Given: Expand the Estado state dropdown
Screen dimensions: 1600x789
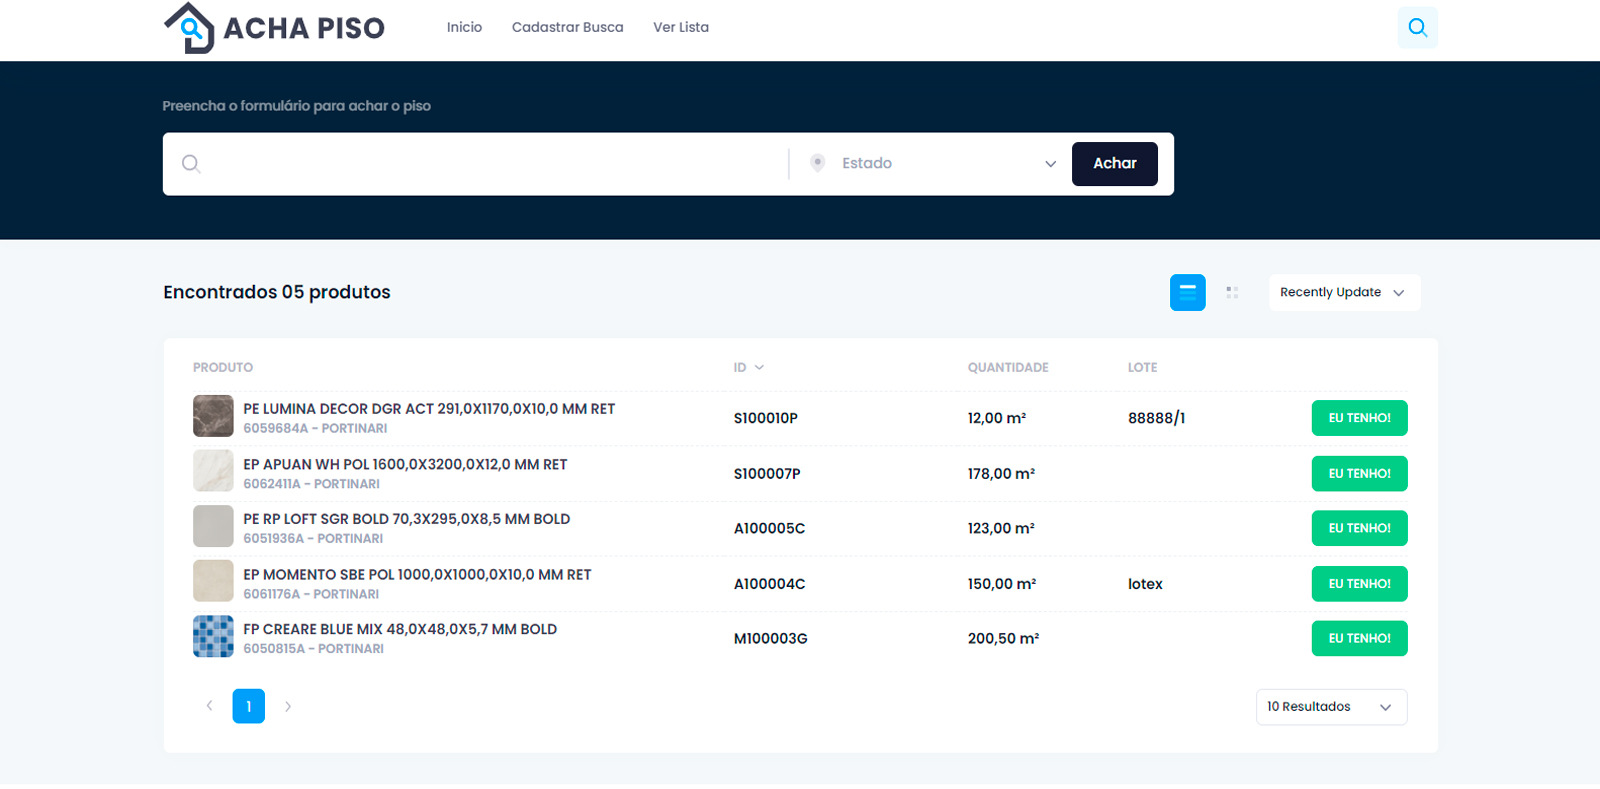Looking at the screenshot, I should (932, 163).
